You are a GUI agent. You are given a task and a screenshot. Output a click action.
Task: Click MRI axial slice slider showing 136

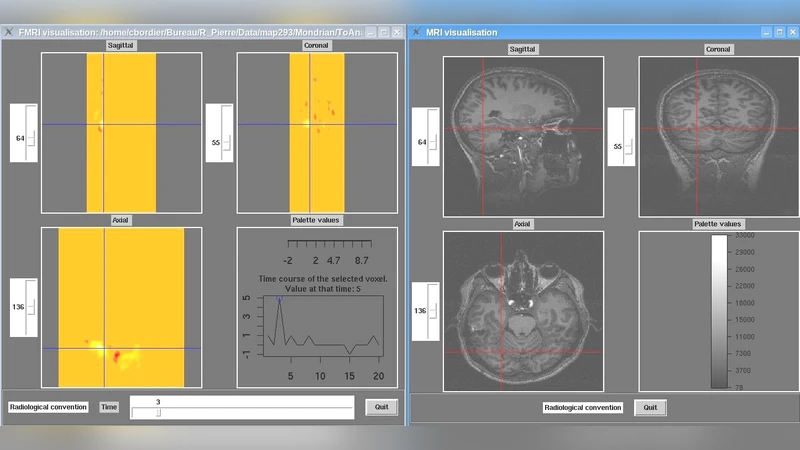[426, 311]
